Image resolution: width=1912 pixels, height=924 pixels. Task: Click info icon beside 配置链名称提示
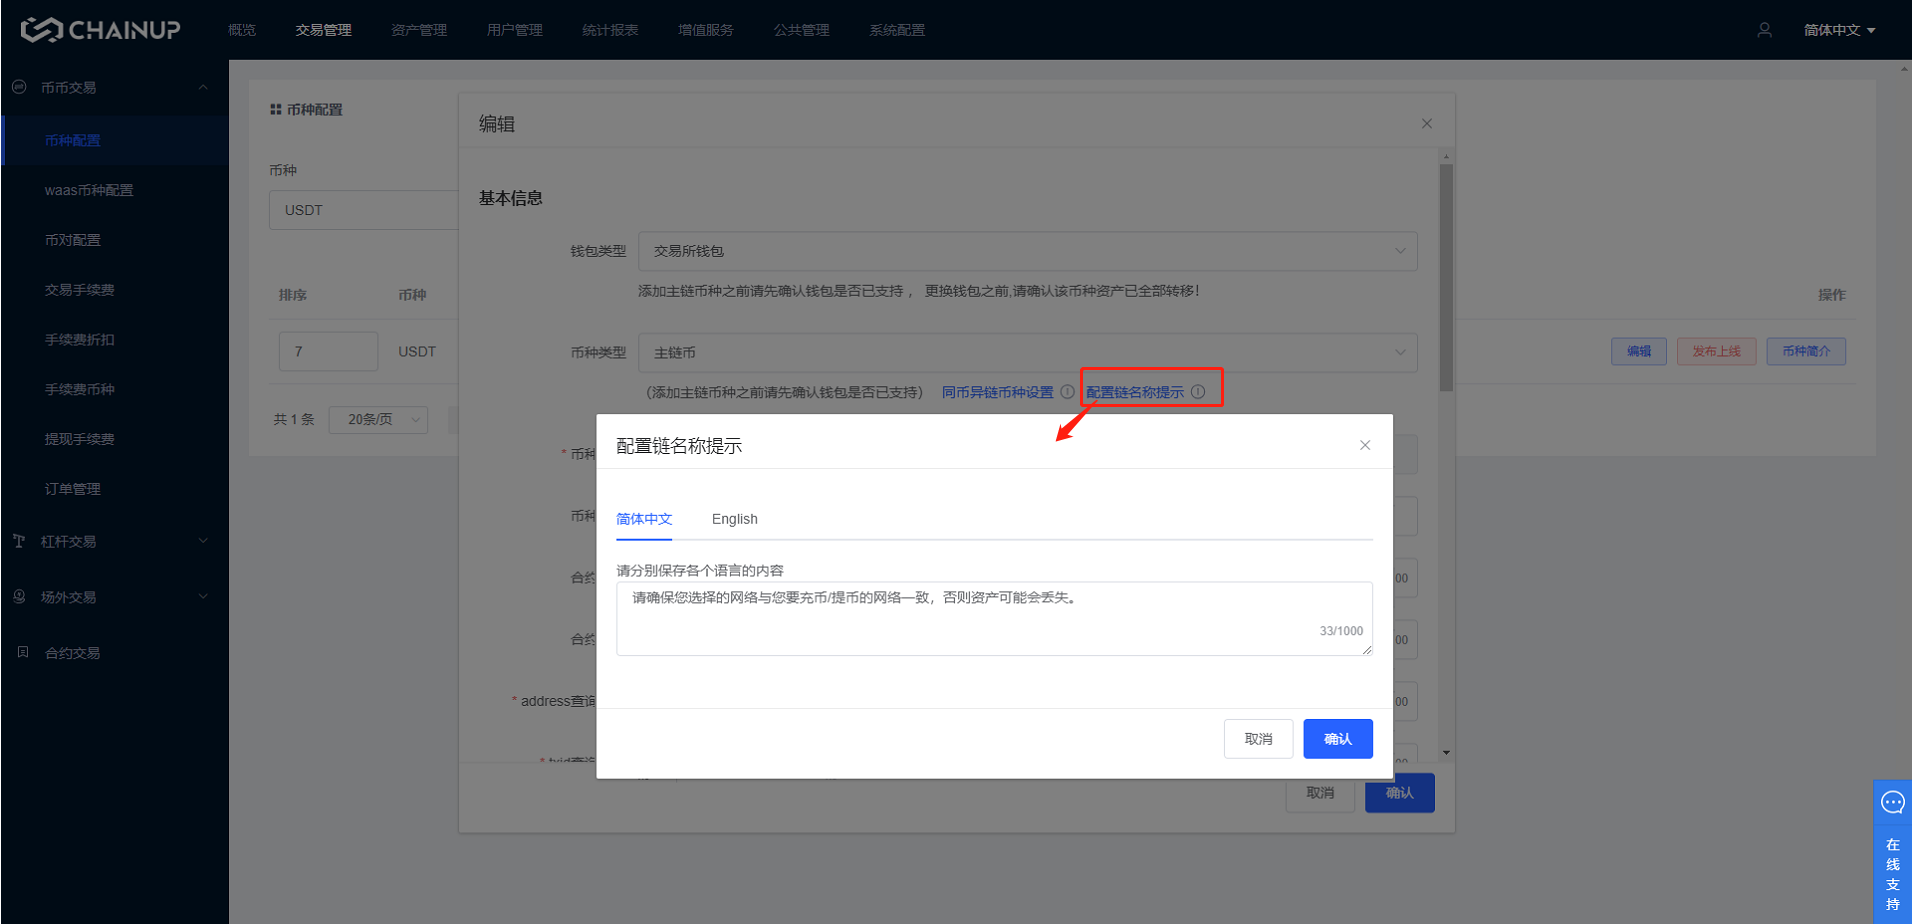[x=1198, y=392]
